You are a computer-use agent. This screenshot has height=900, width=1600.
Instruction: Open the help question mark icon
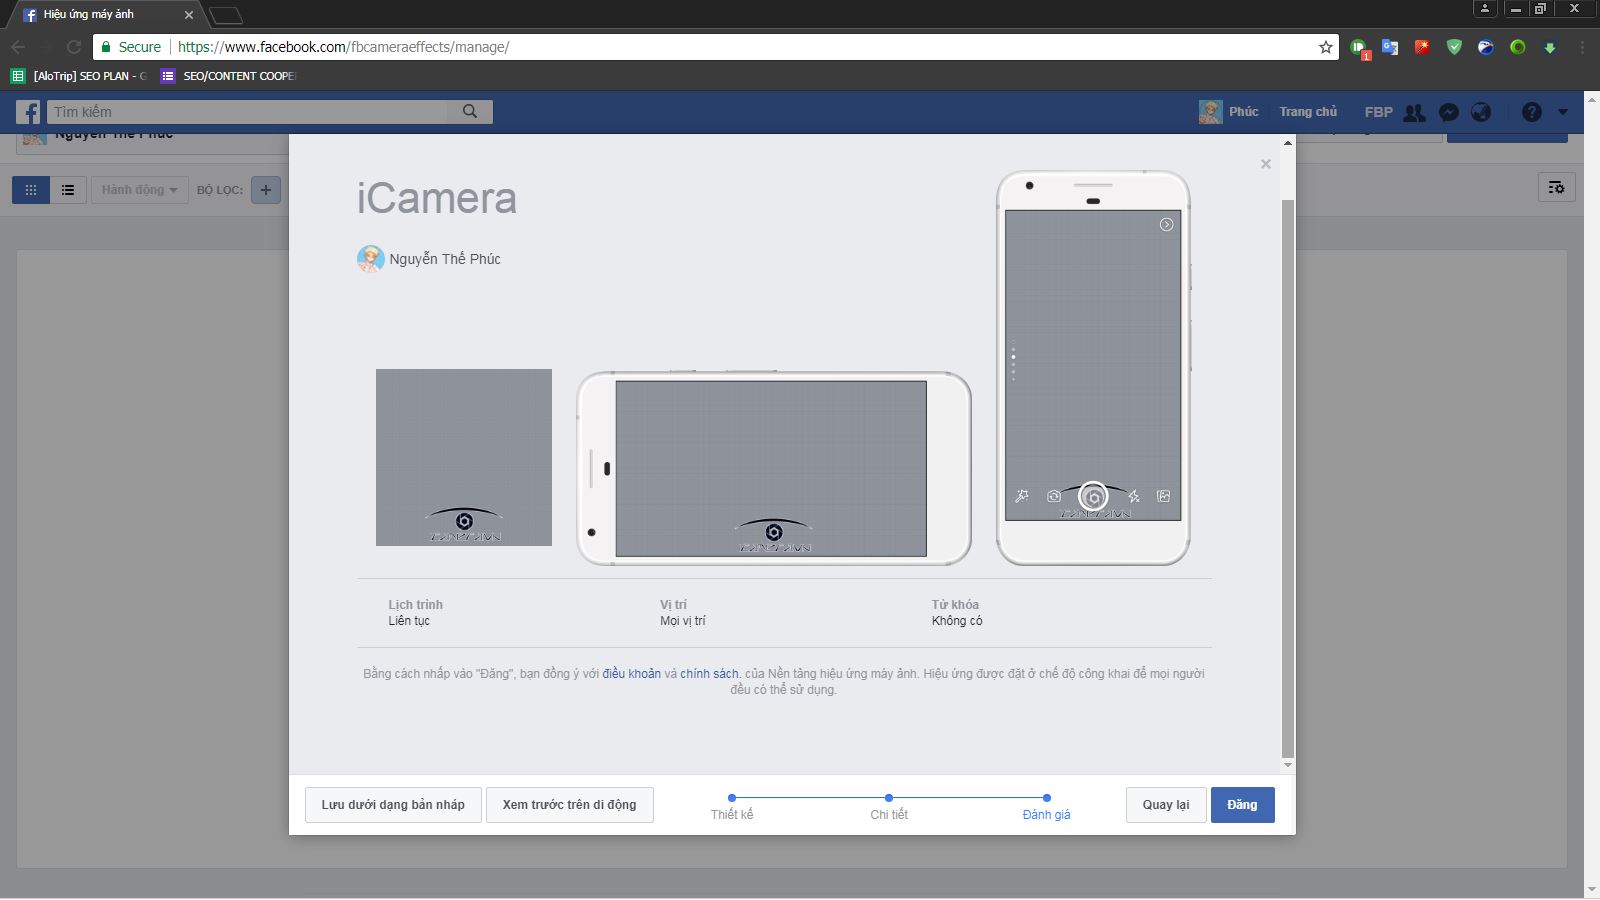(1531, 112)
